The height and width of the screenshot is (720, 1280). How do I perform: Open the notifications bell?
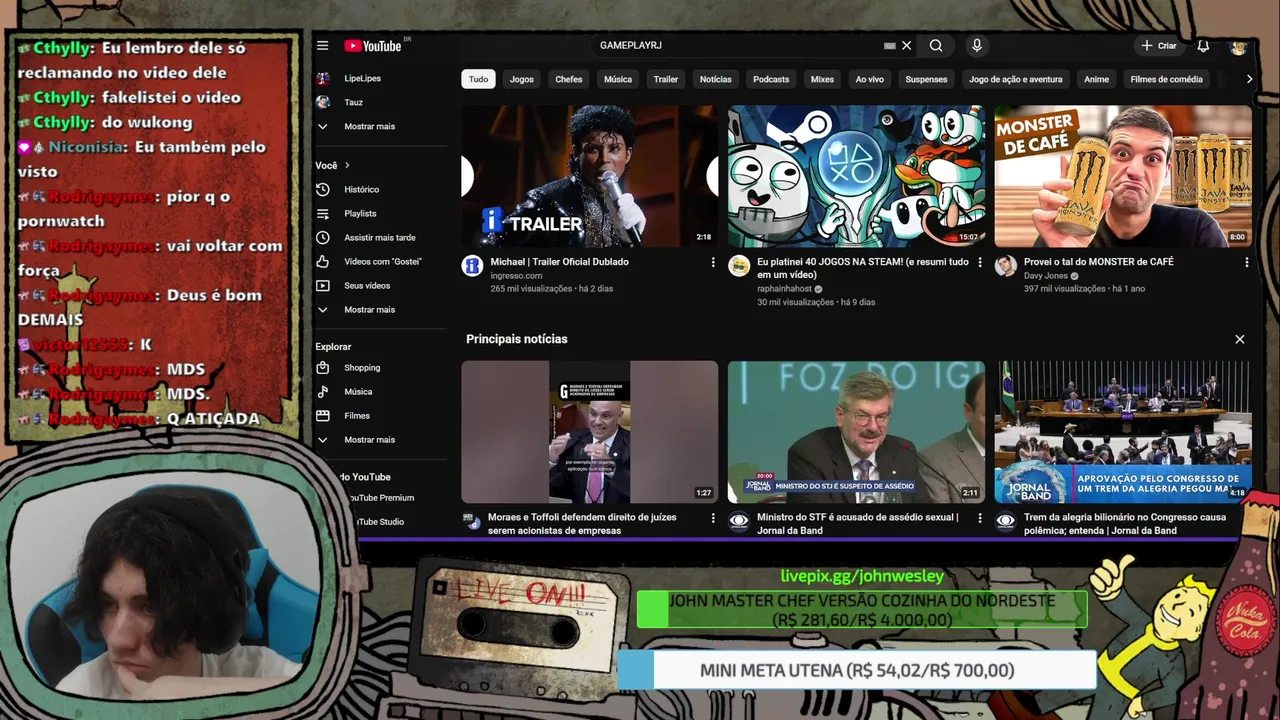pyautogui.click(x=1203, y=46)
